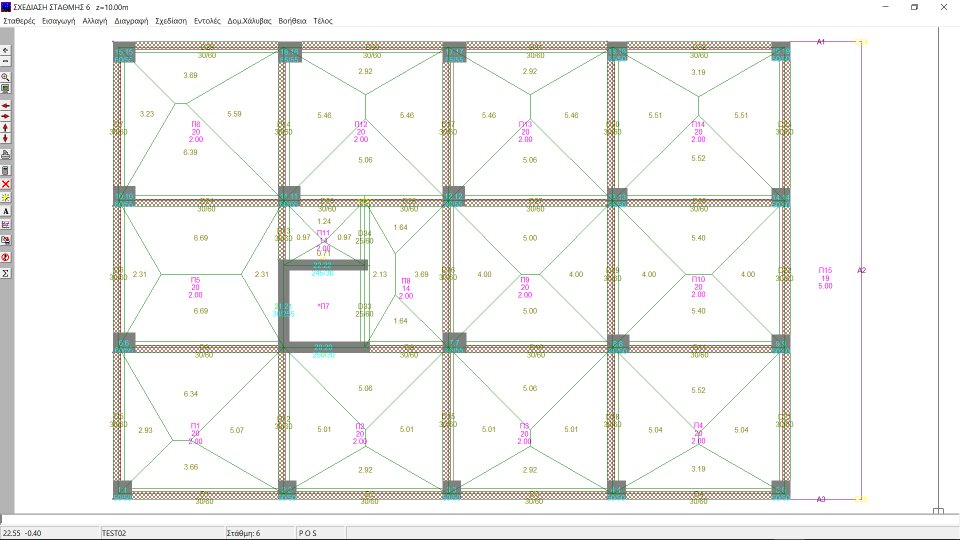Screen dimensions: 960x540
Task: Click the pan left red arrow
Action: pos(6,105)
